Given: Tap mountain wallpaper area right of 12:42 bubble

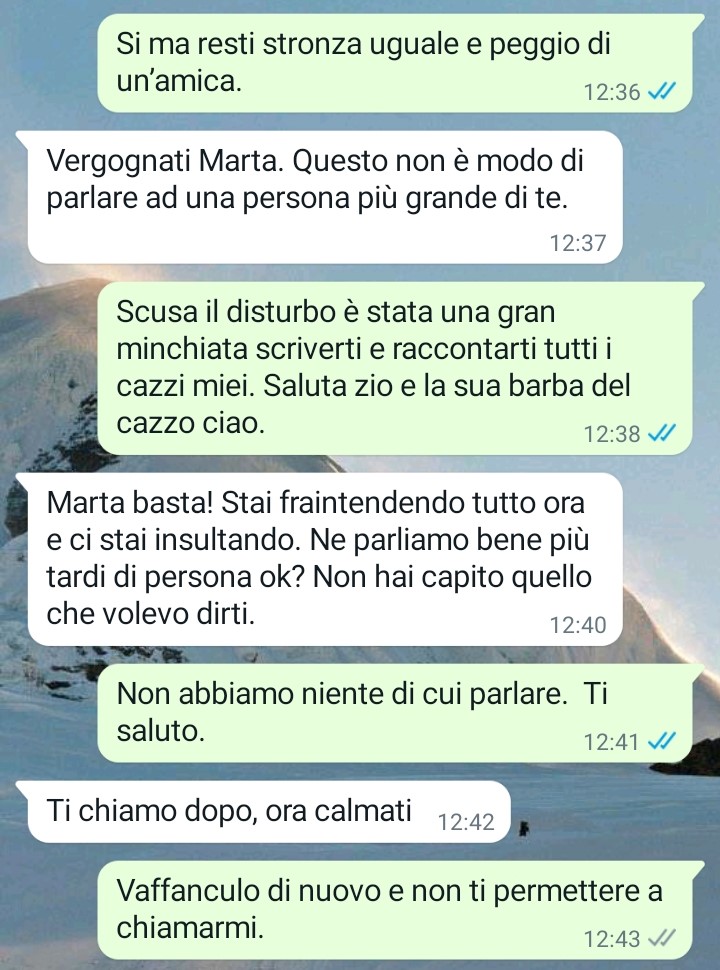Looking at the screenshot, I should [612, 812].
